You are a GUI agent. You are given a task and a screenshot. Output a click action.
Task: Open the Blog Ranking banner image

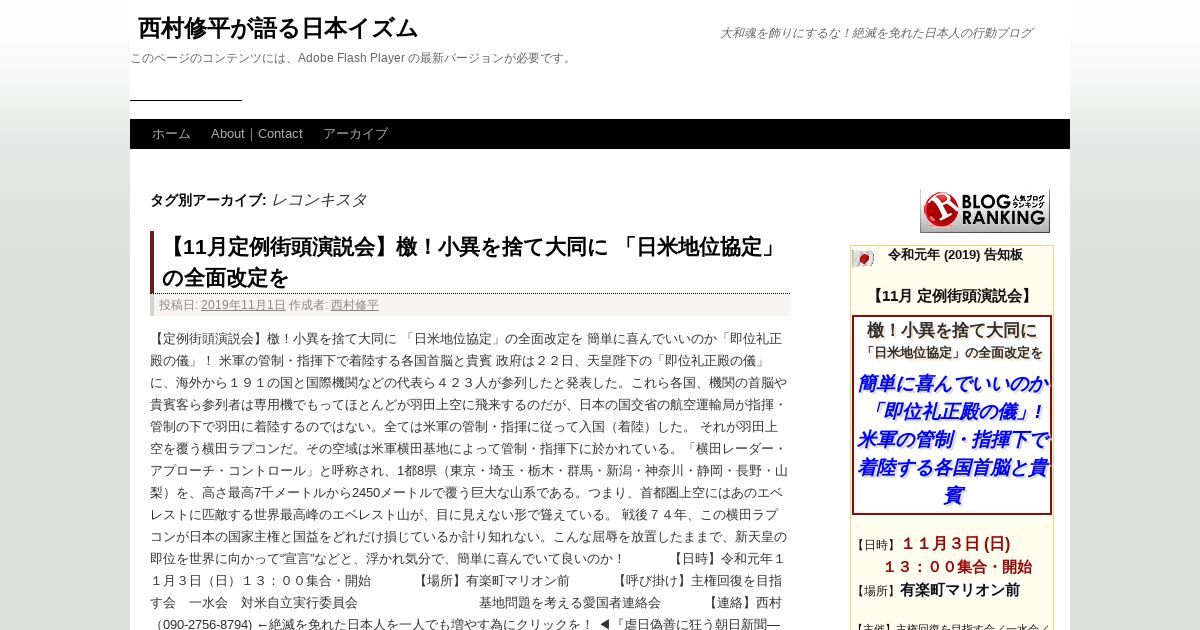click(985, 210)
